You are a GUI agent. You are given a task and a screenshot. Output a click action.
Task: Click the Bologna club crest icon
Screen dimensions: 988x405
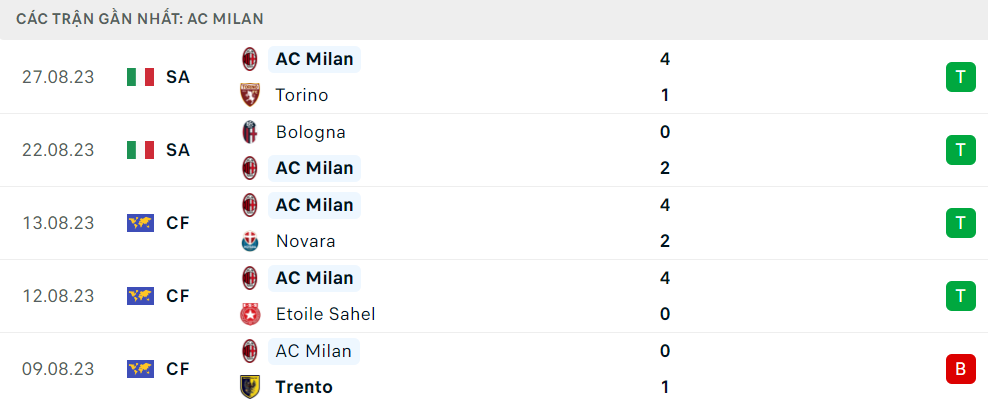250,132
